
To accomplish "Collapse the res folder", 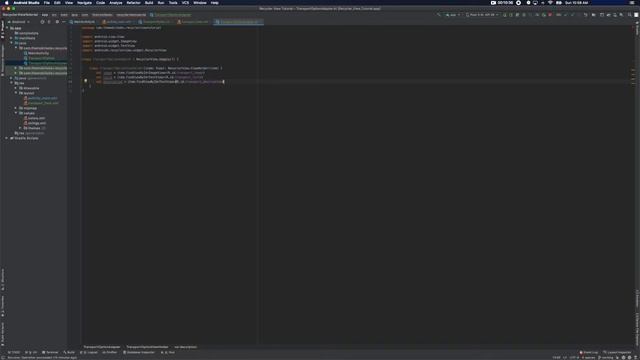I will tap(11, 83).
